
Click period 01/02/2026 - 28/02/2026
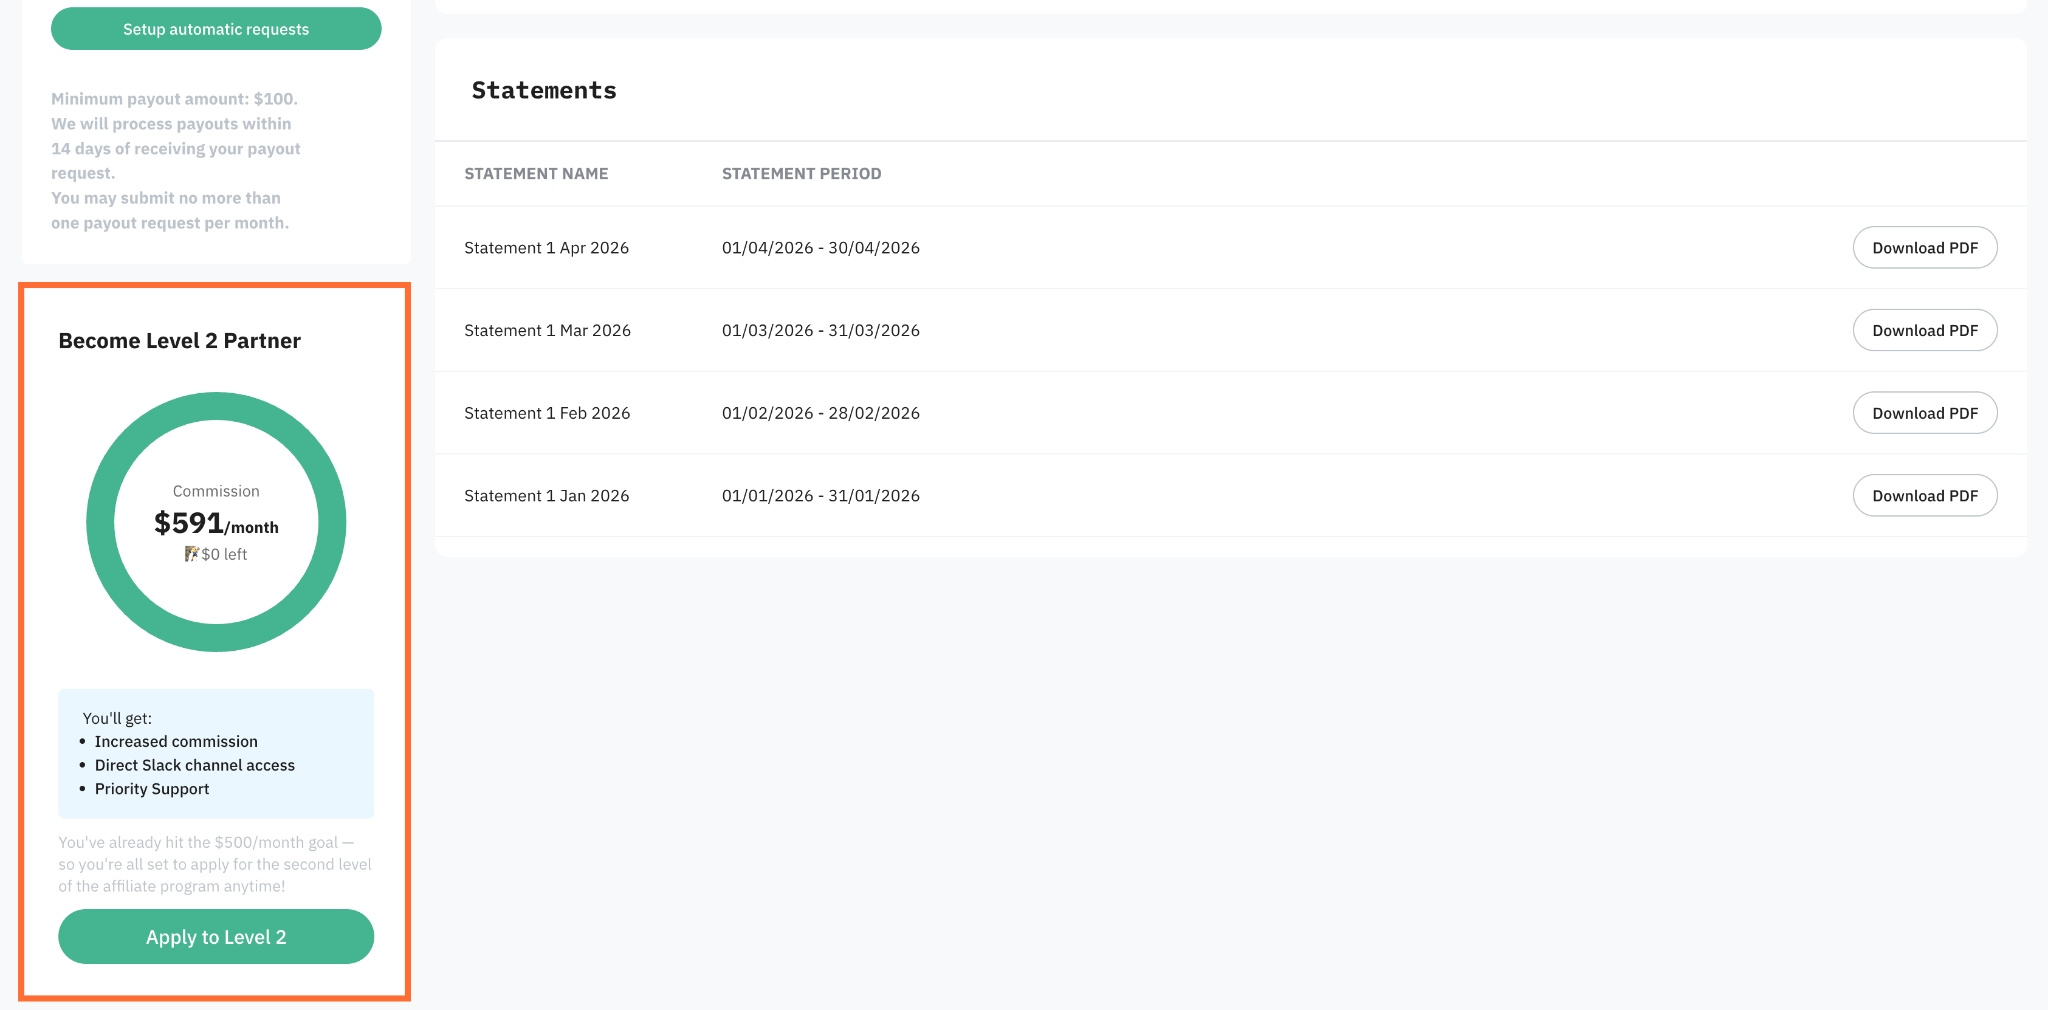pyautogui.click(x=821, y=413)
